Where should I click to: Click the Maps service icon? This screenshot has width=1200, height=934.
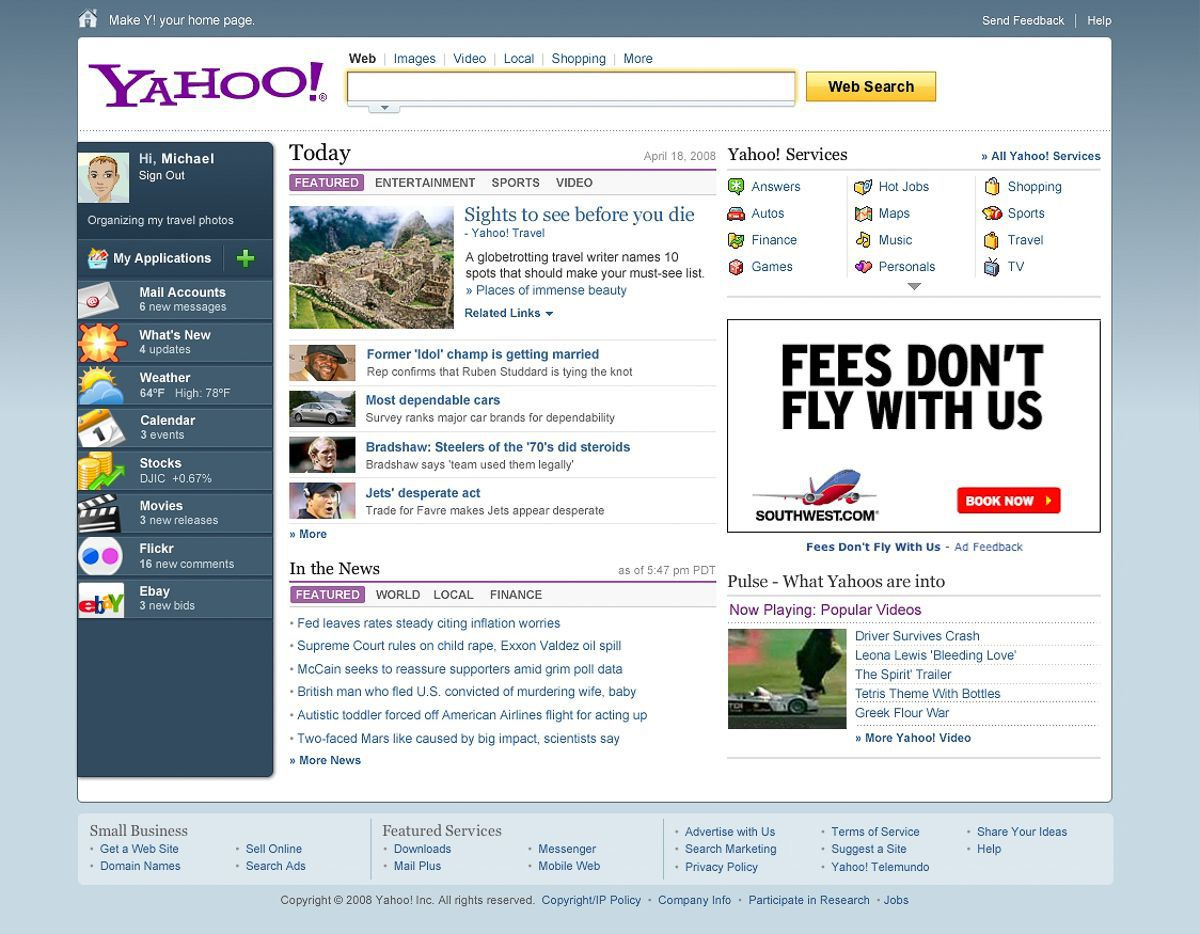(863, 213)
